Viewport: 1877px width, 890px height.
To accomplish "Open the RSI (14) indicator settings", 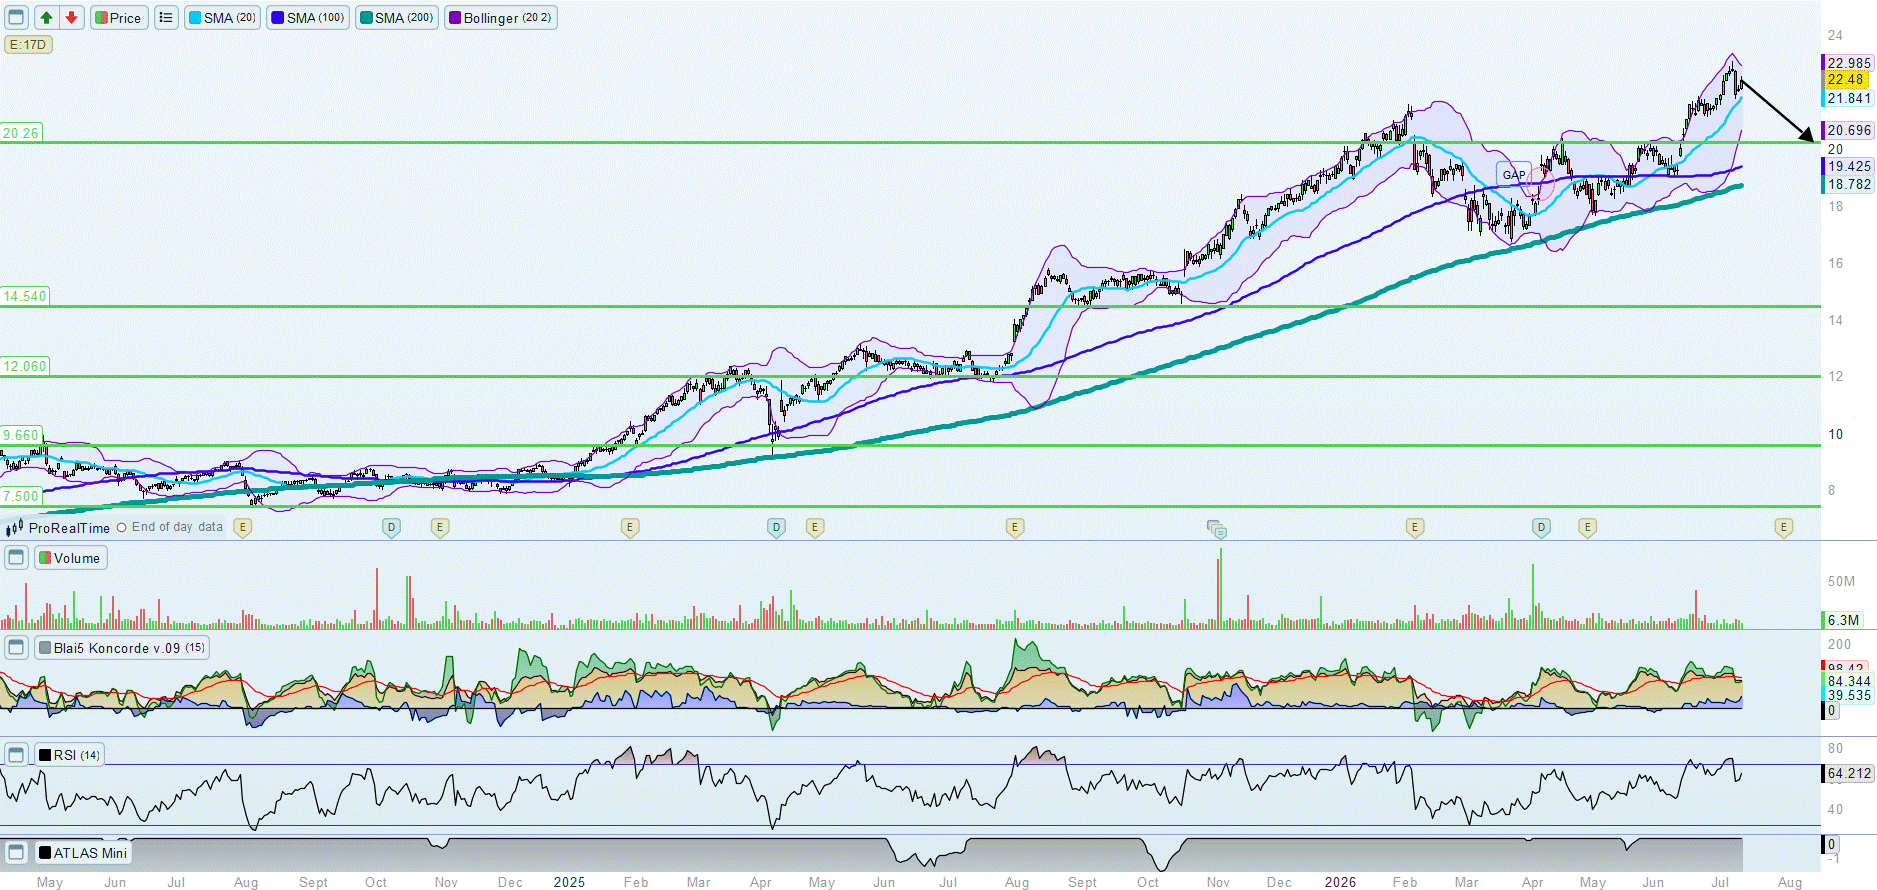I will click(69, 754).
